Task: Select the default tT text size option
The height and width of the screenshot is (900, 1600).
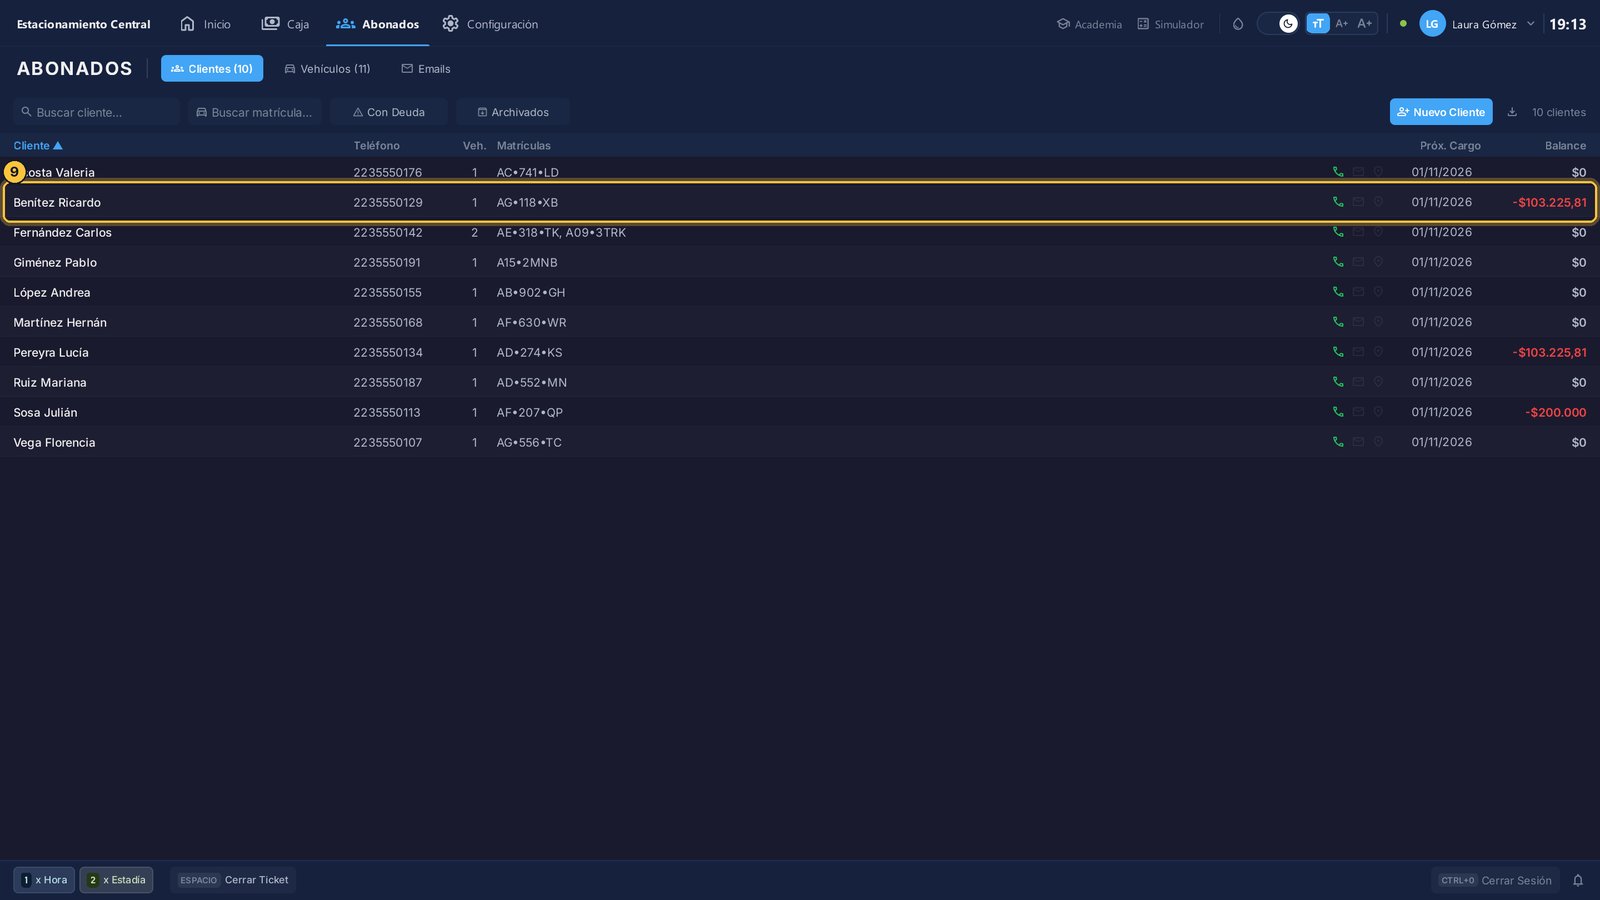Action: point(1318,24)
